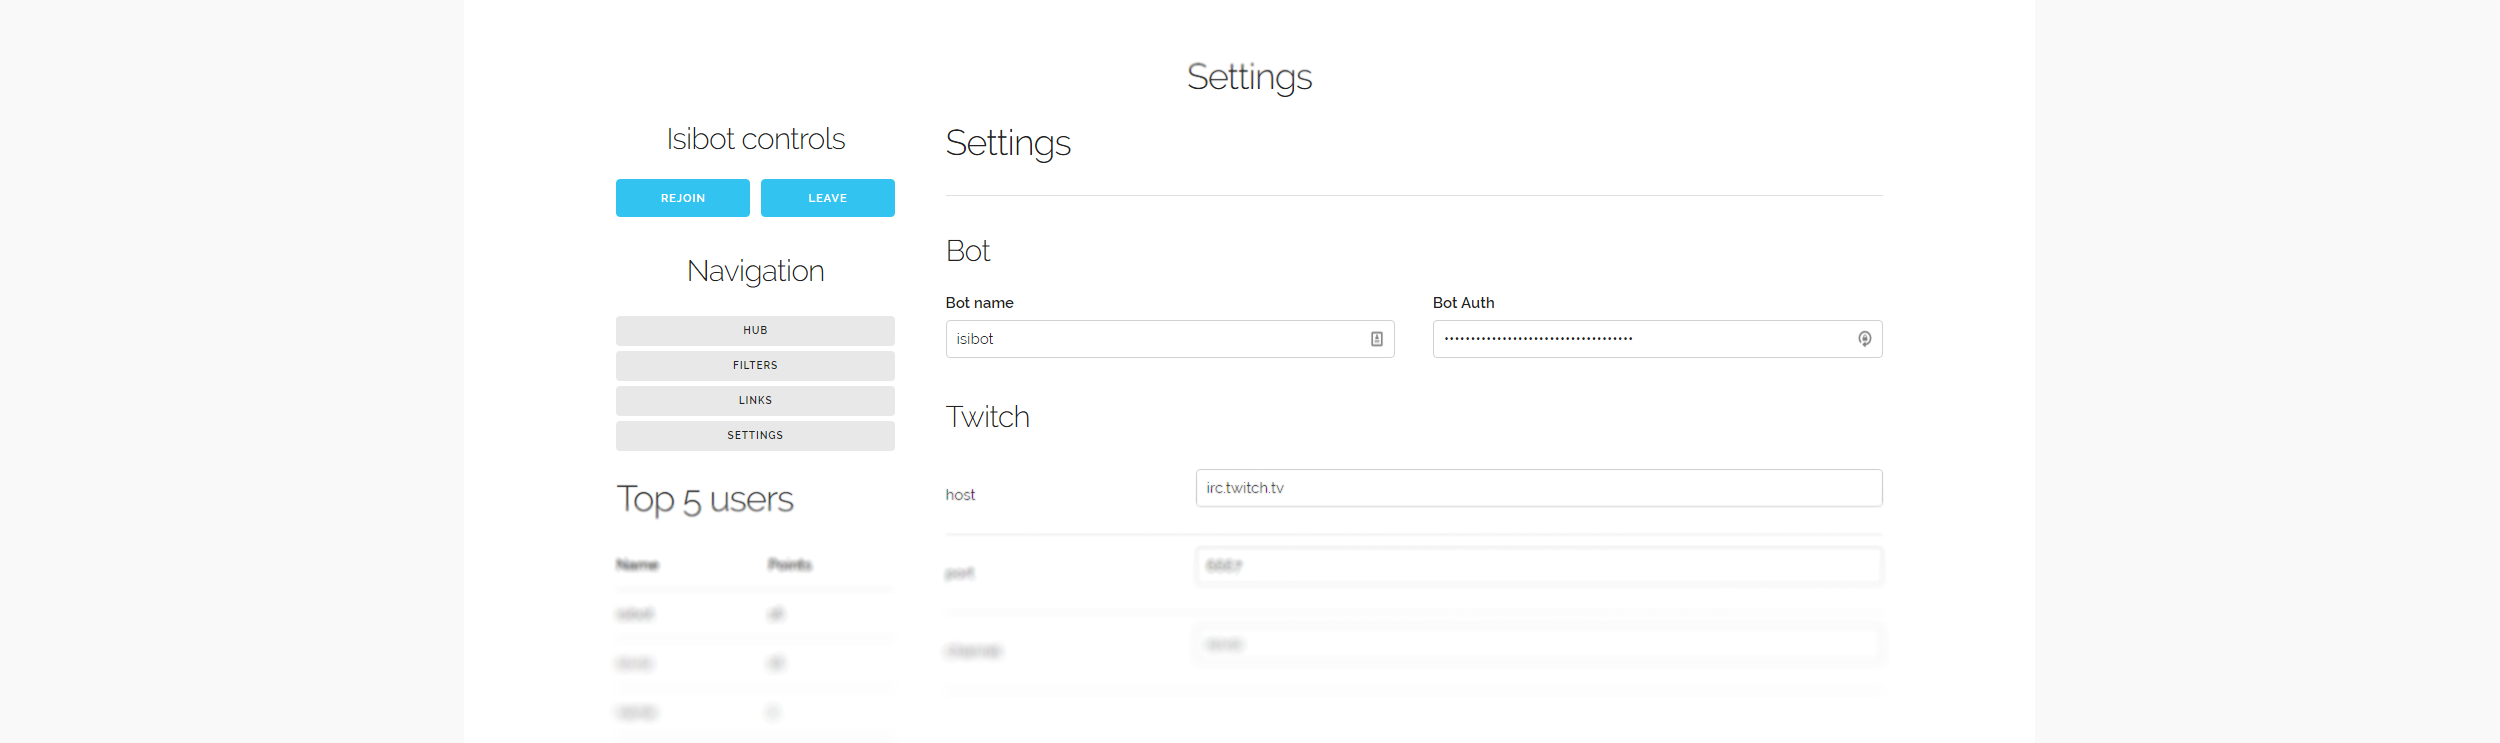Click the REJOIN button
Viewport: 2500px width, 743px height.
(682, 198)
